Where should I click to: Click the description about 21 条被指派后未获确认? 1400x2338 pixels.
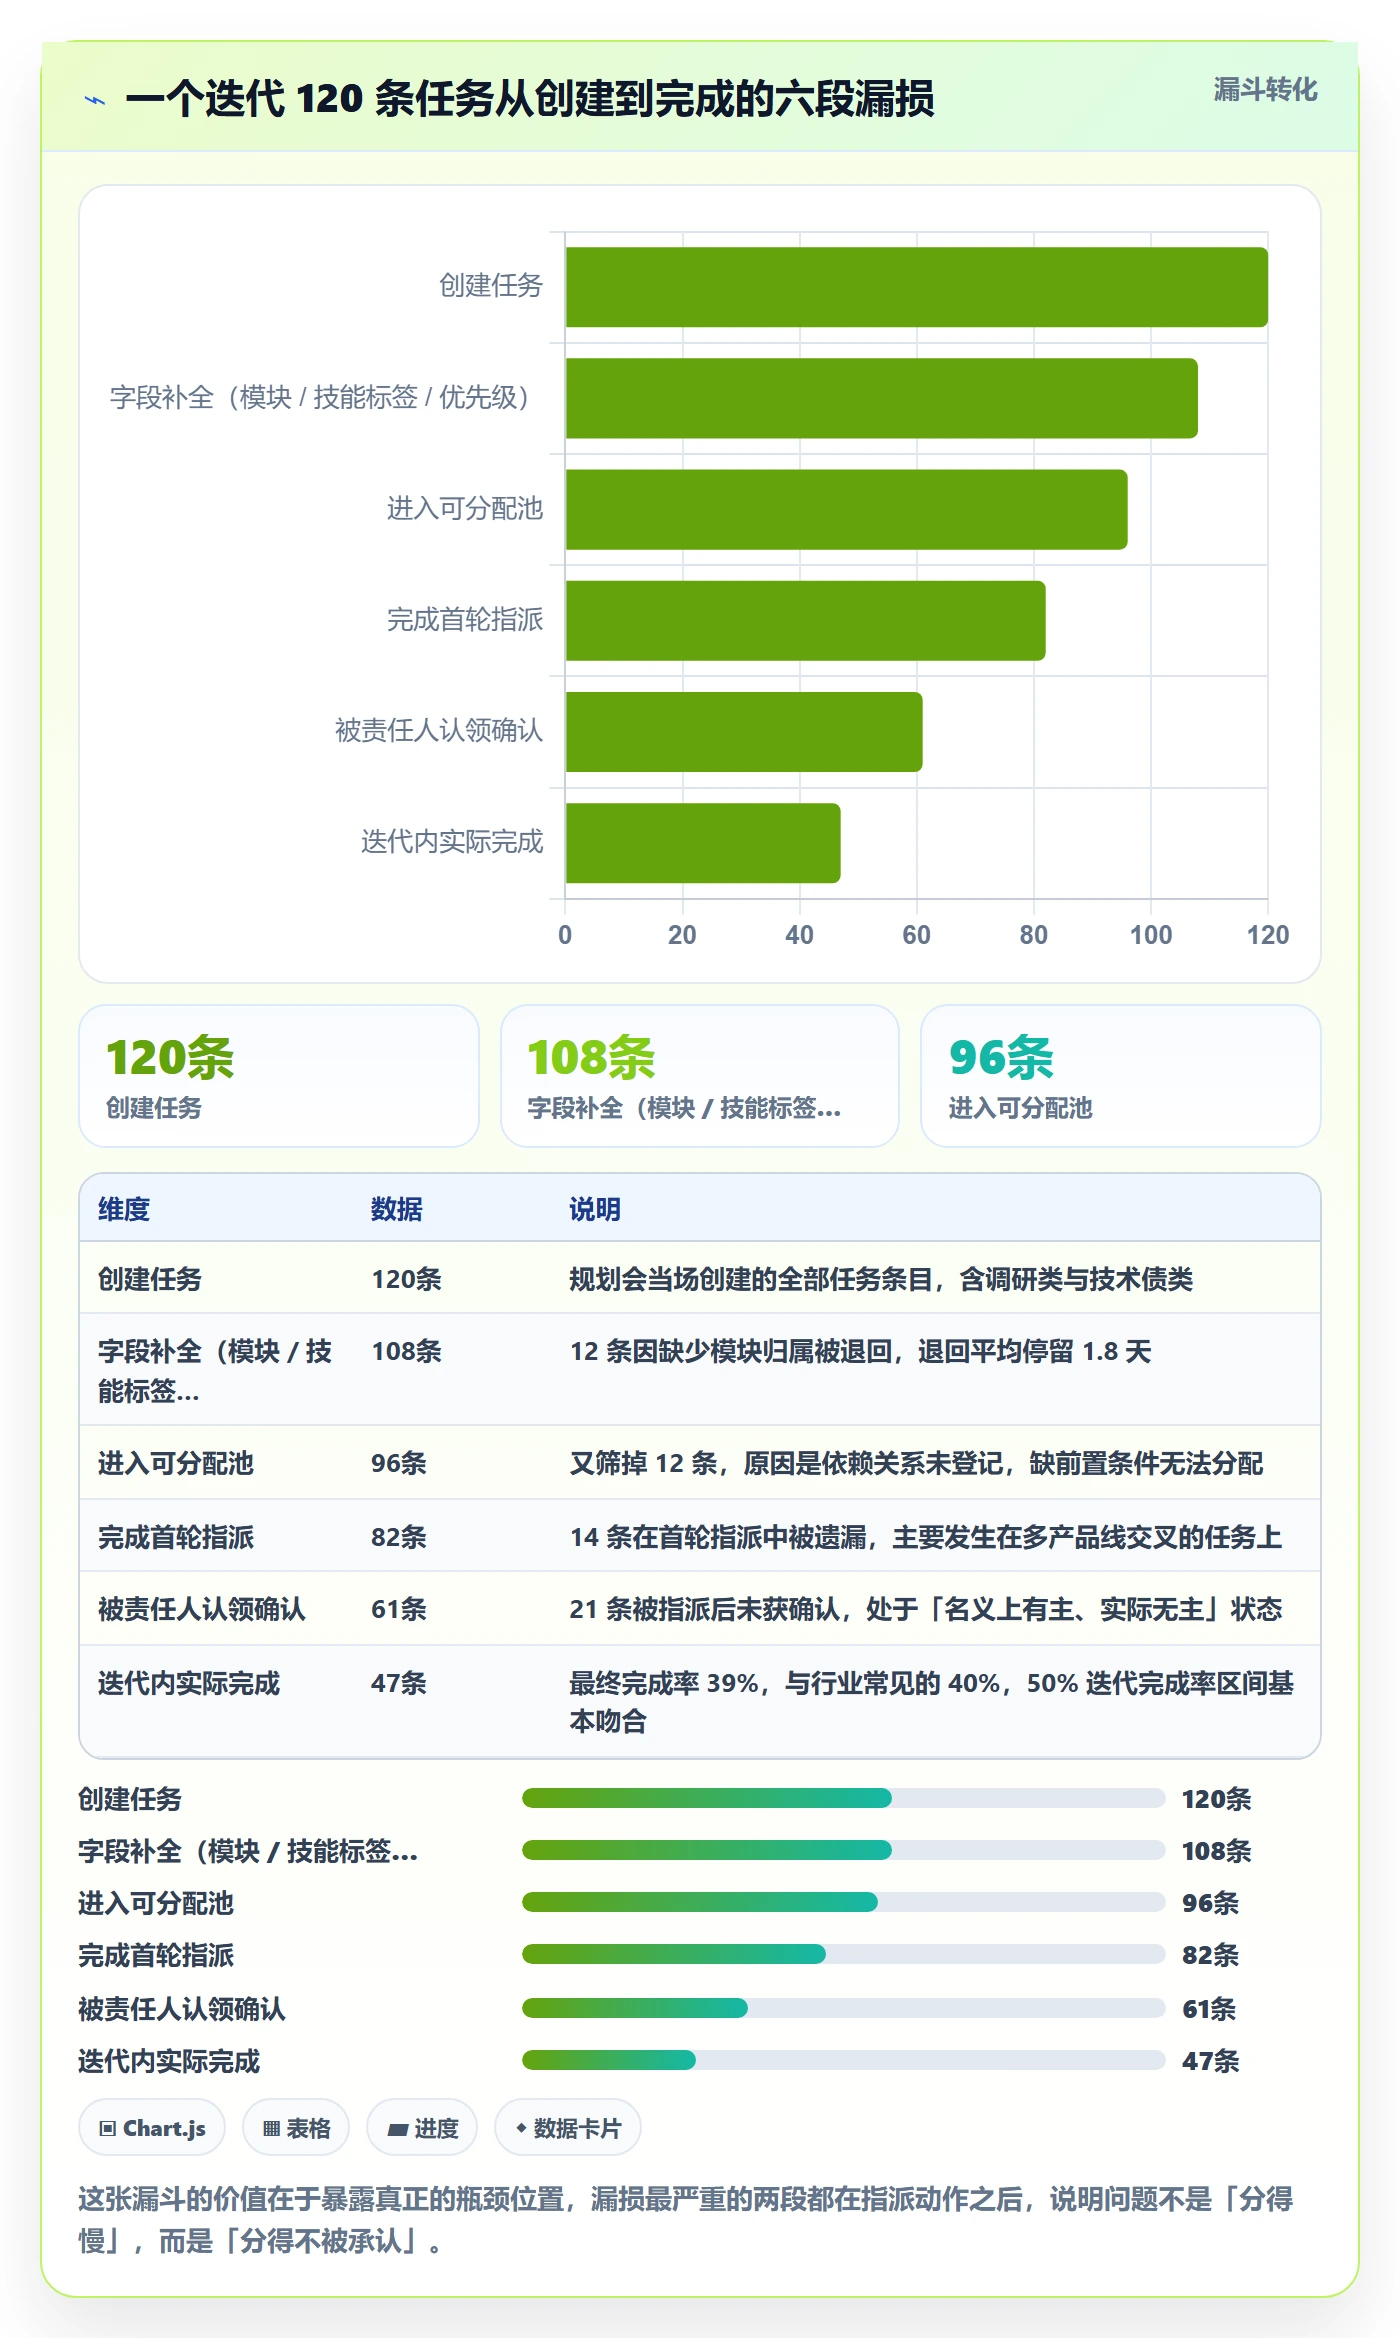[x=926, y=1609]
